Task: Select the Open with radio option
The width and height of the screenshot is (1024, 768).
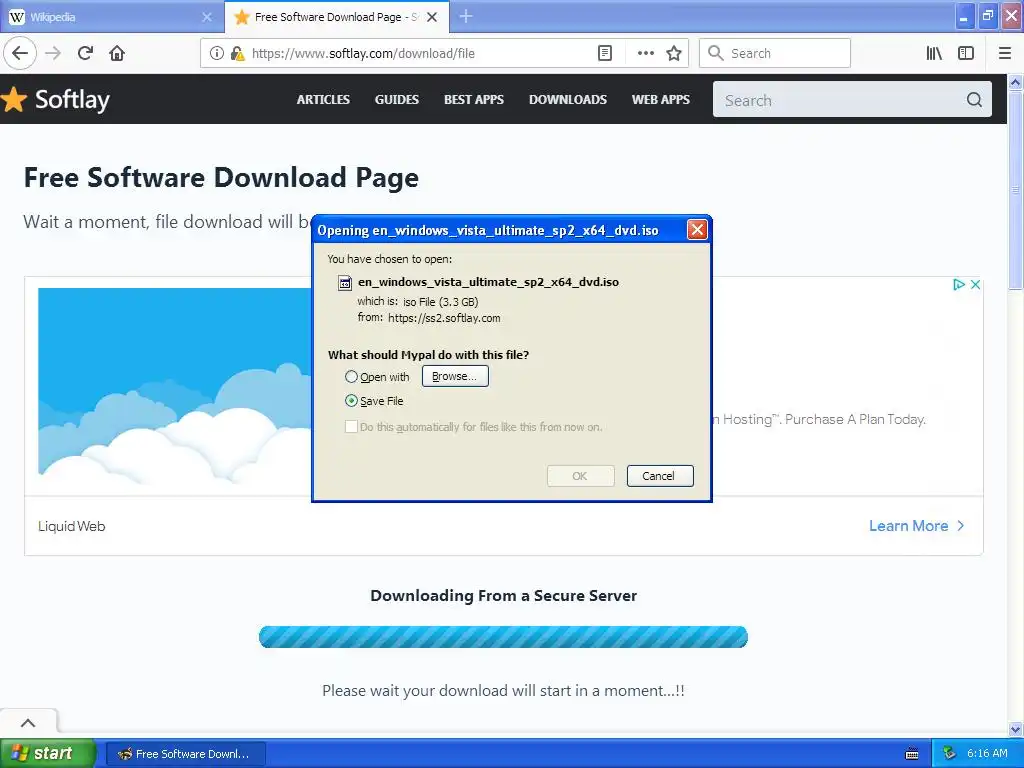Action: pos(351,377)
